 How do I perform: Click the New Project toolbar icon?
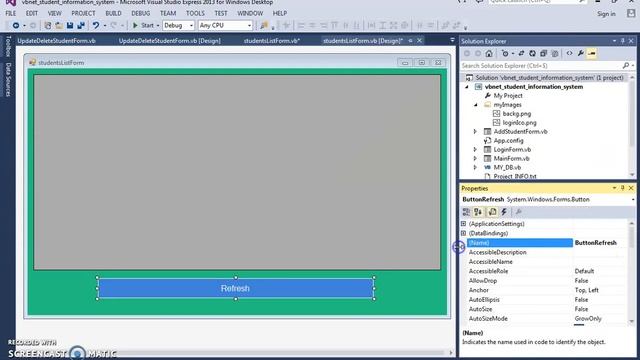pyautogui.click(x=48, y=25)
